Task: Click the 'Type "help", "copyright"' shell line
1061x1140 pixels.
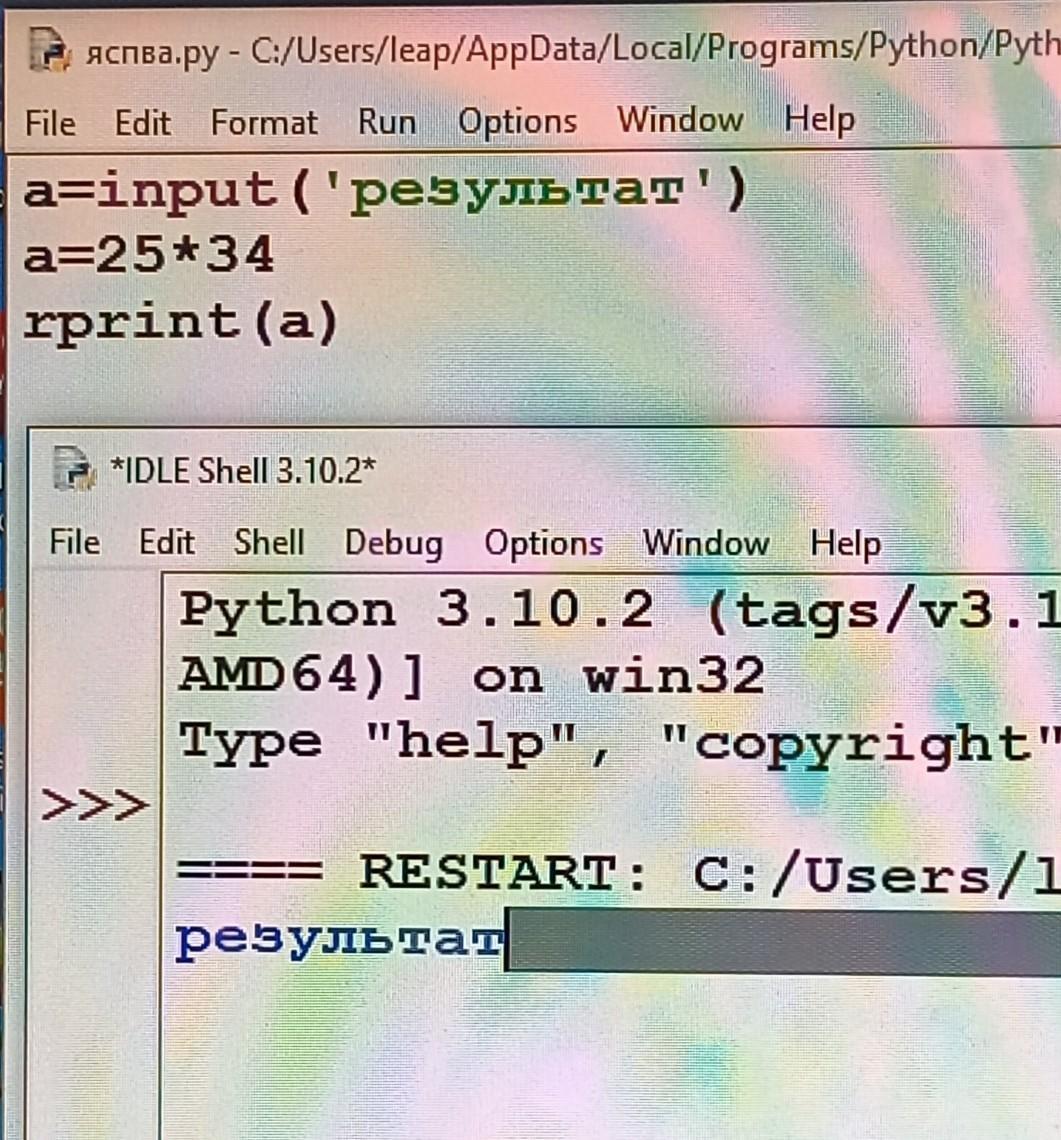Action: tap(620, 744)
